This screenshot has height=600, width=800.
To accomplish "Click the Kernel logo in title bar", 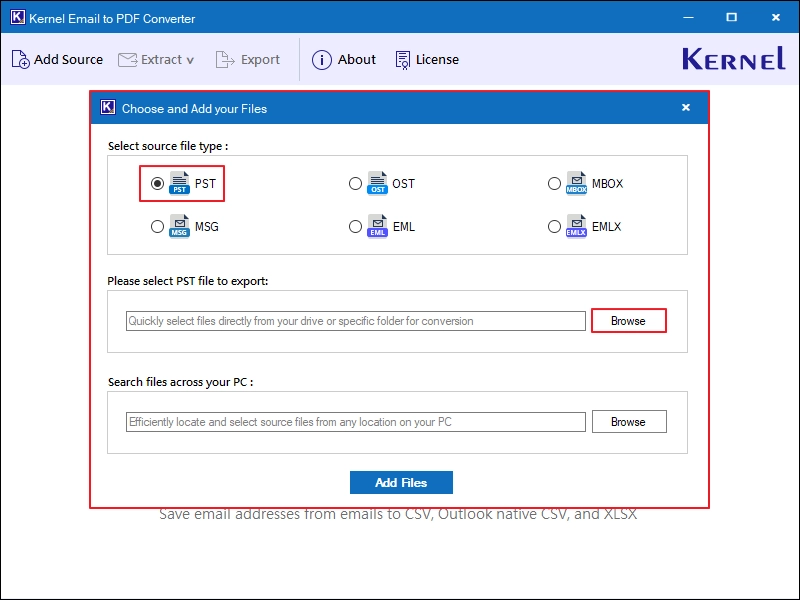I will 17,17.
